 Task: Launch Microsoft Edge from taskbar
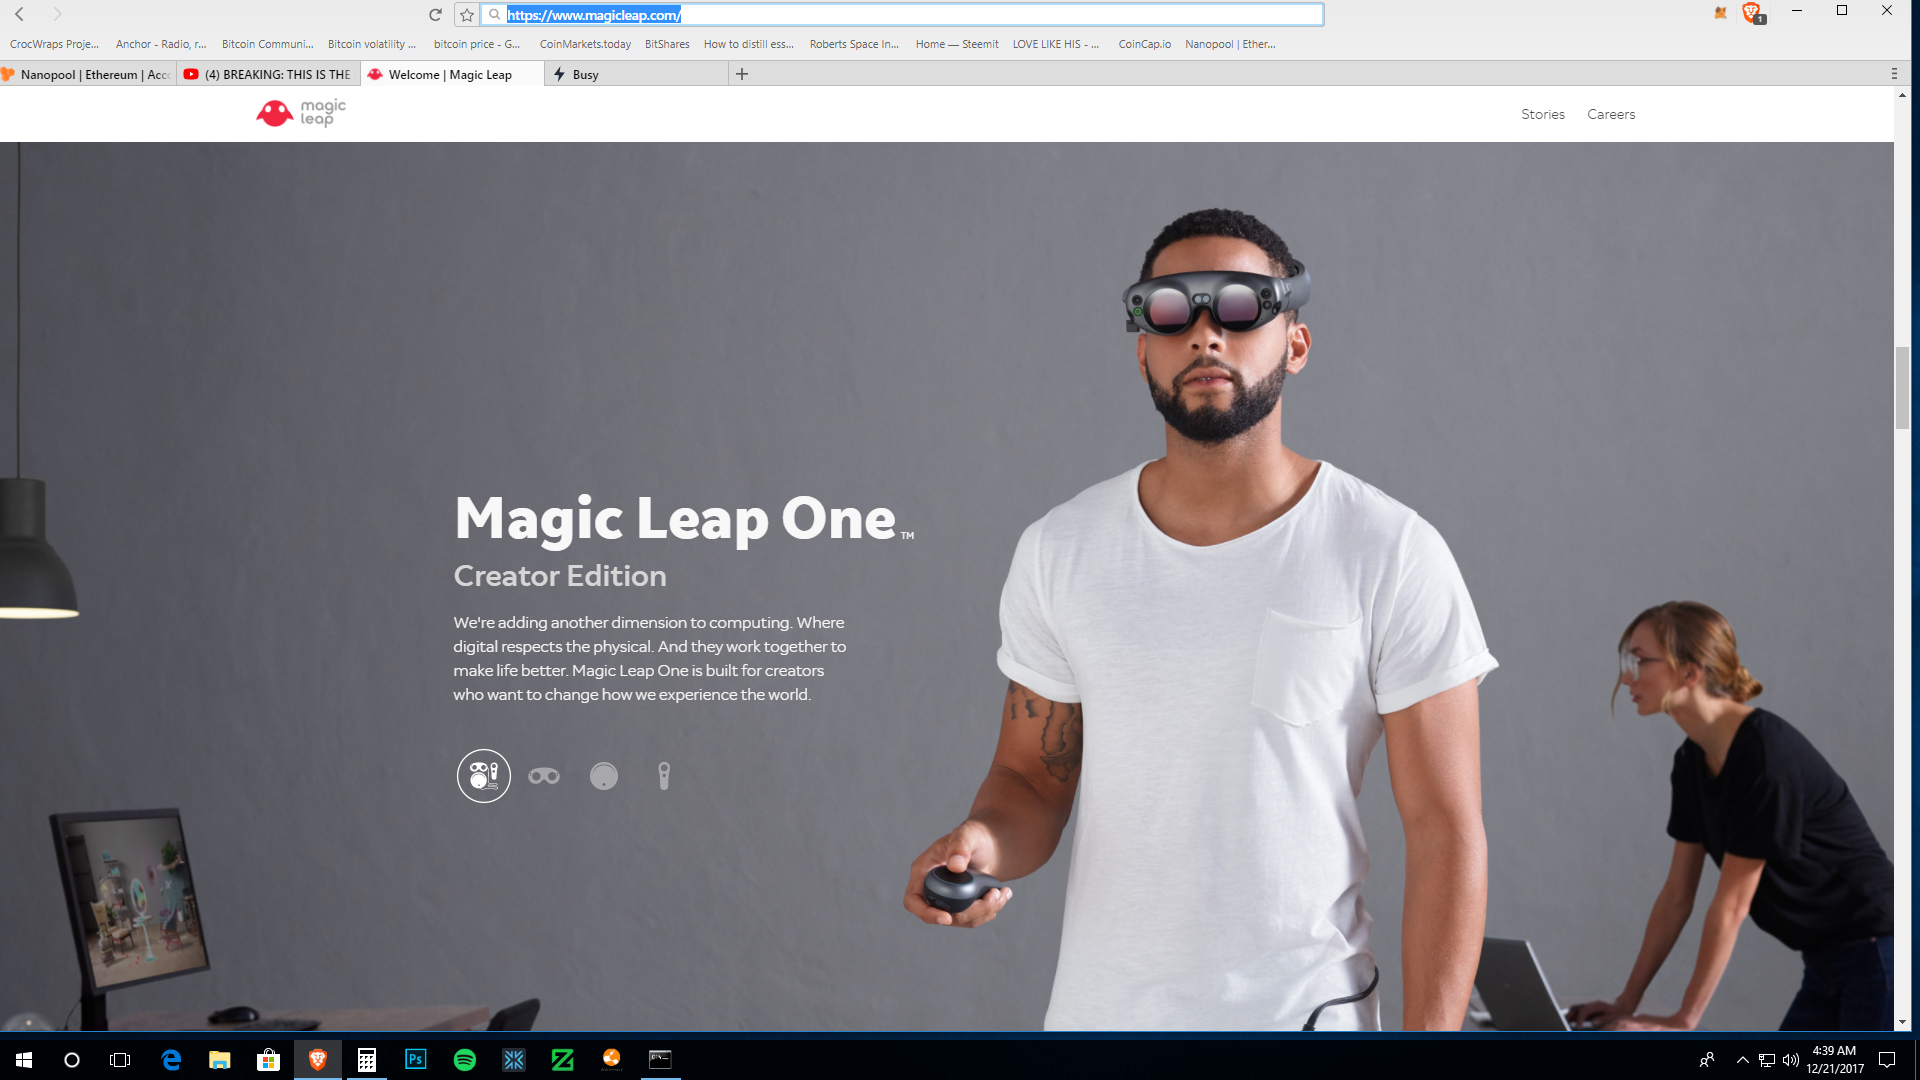click(x=171, y=1060)
